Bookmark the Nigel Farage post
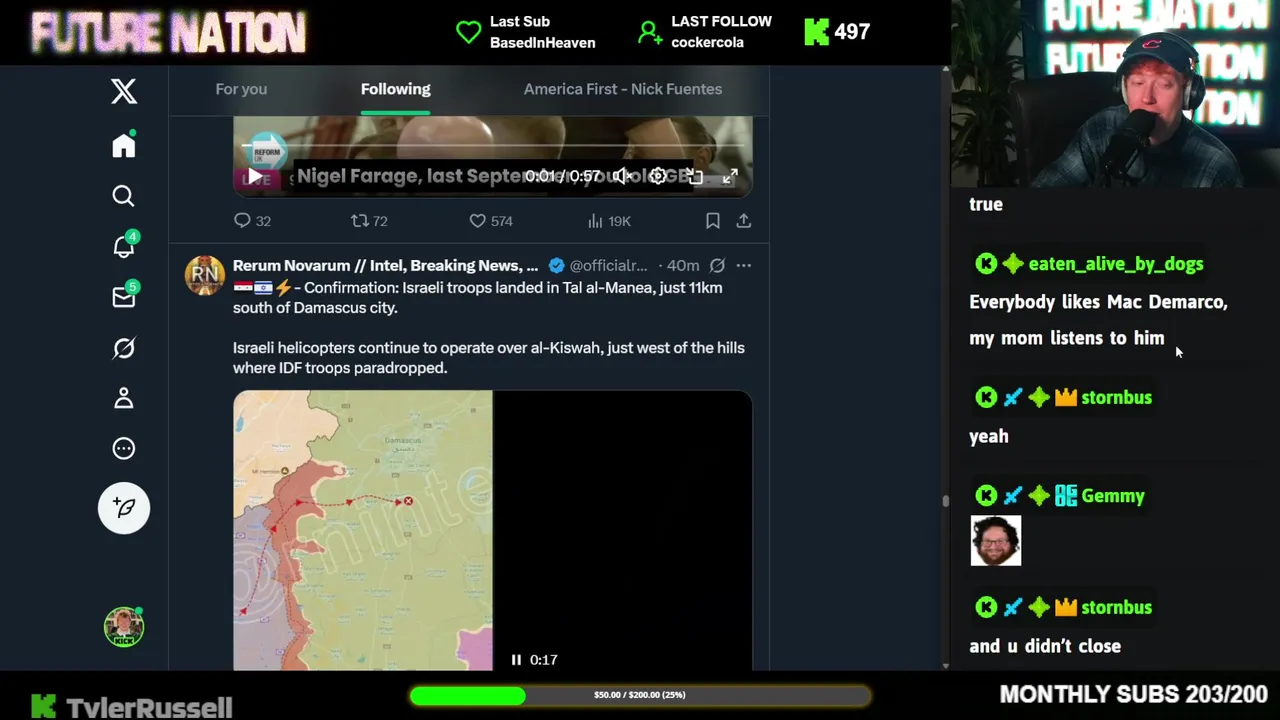This screenshot has height=720, width=1280. (713, 221)
